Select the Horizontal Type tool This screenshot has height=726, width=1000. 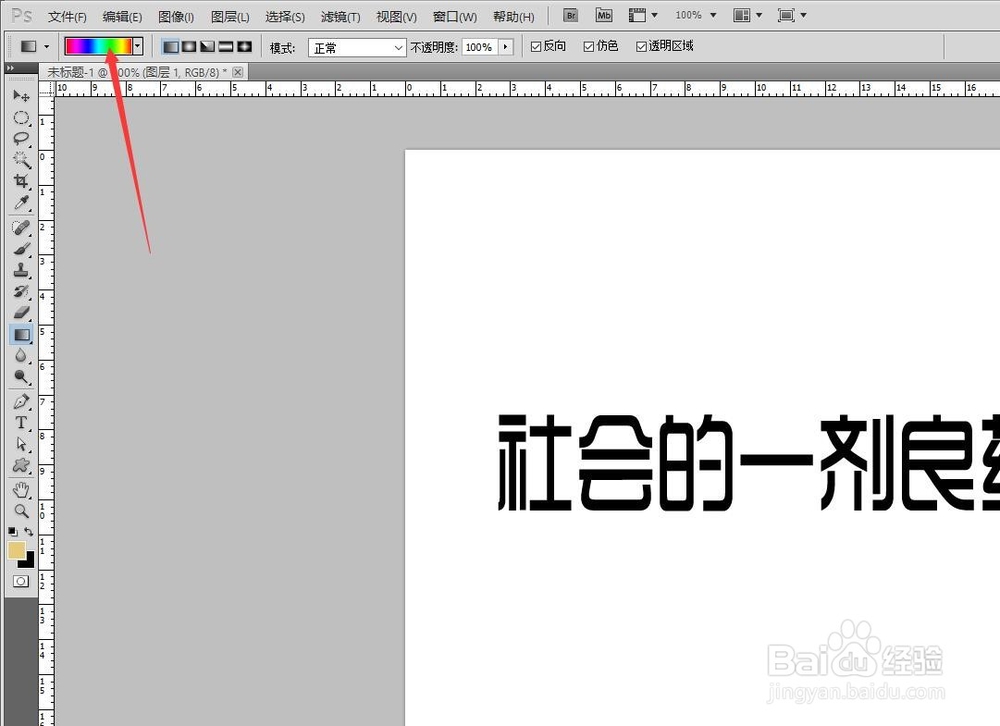coord(22,423)
